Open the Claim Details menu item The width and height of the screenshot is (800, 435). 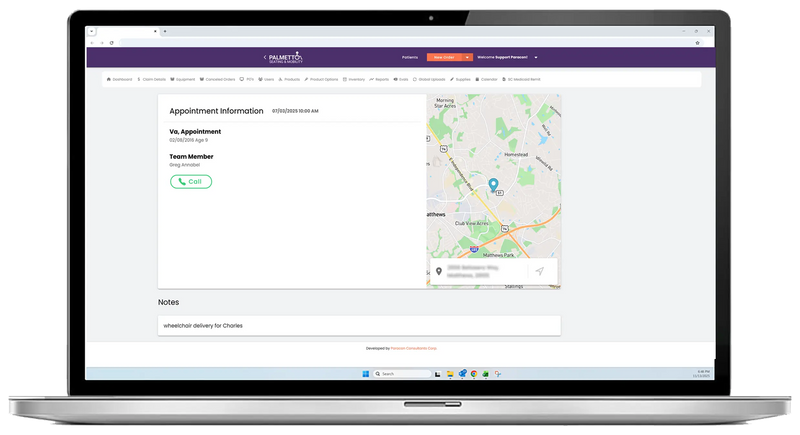[152, 79]
